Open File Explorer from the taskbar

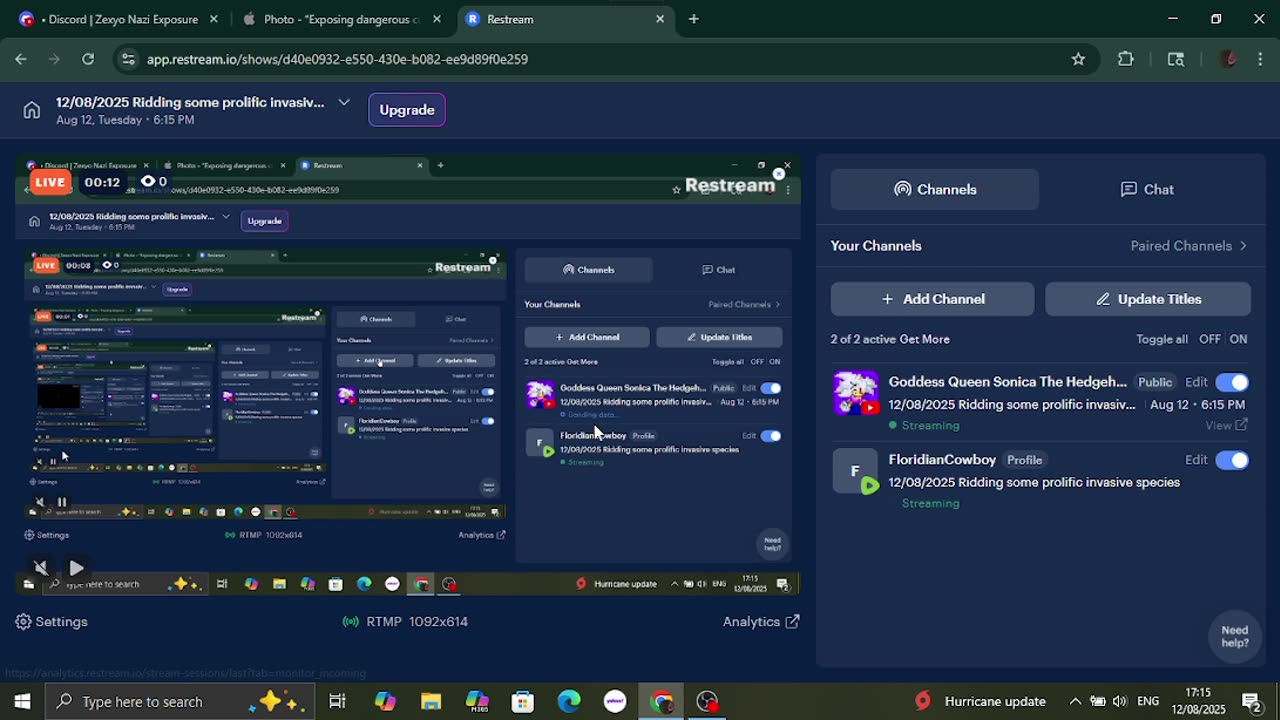(431, 701)
